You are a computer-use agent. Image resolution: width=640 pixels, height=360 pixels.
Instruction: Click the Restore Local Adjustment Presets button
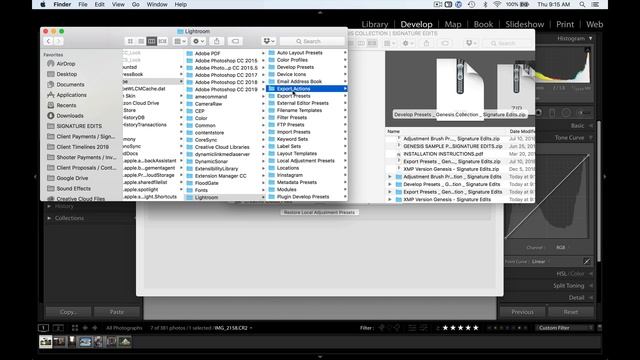pos(320,212)
